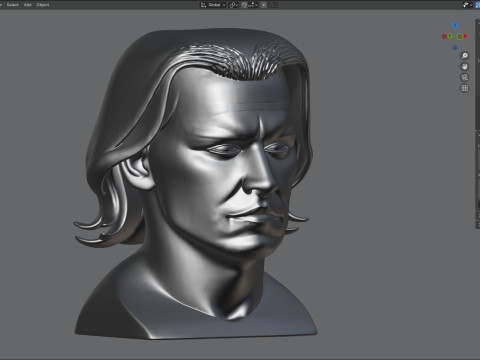Click the dark red negative X gizmo dot
The image size is (480, 360).
coord(444,36)
